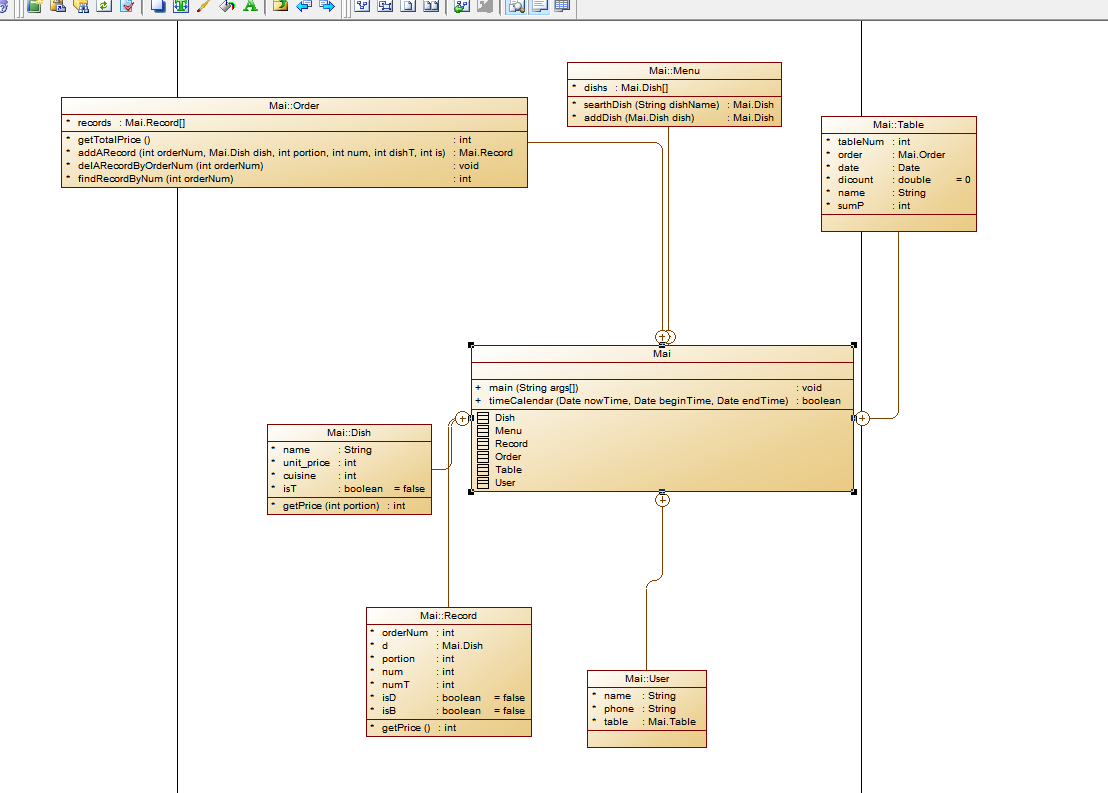Image resolution: width=1108 pixels, height=793 pixels.
Task: Click the folder with green up arrow
Action: [x=281, y=6]
